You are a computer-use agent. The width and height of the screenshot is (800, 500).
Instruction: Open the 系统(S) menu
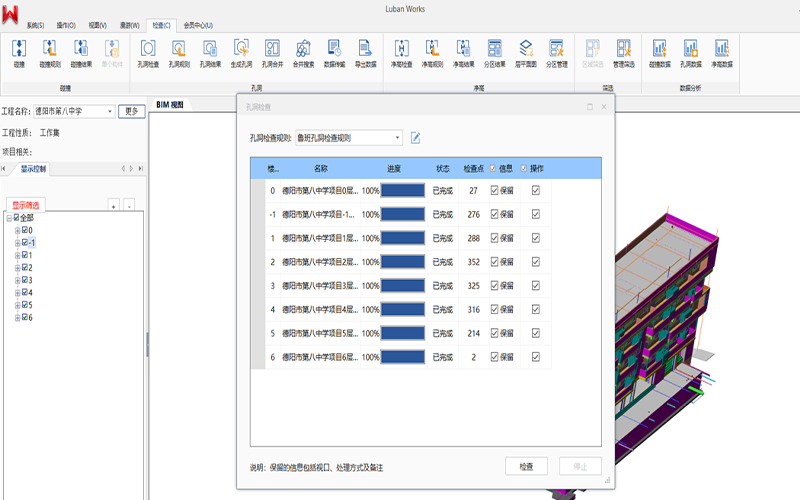(x=35, y=25)
